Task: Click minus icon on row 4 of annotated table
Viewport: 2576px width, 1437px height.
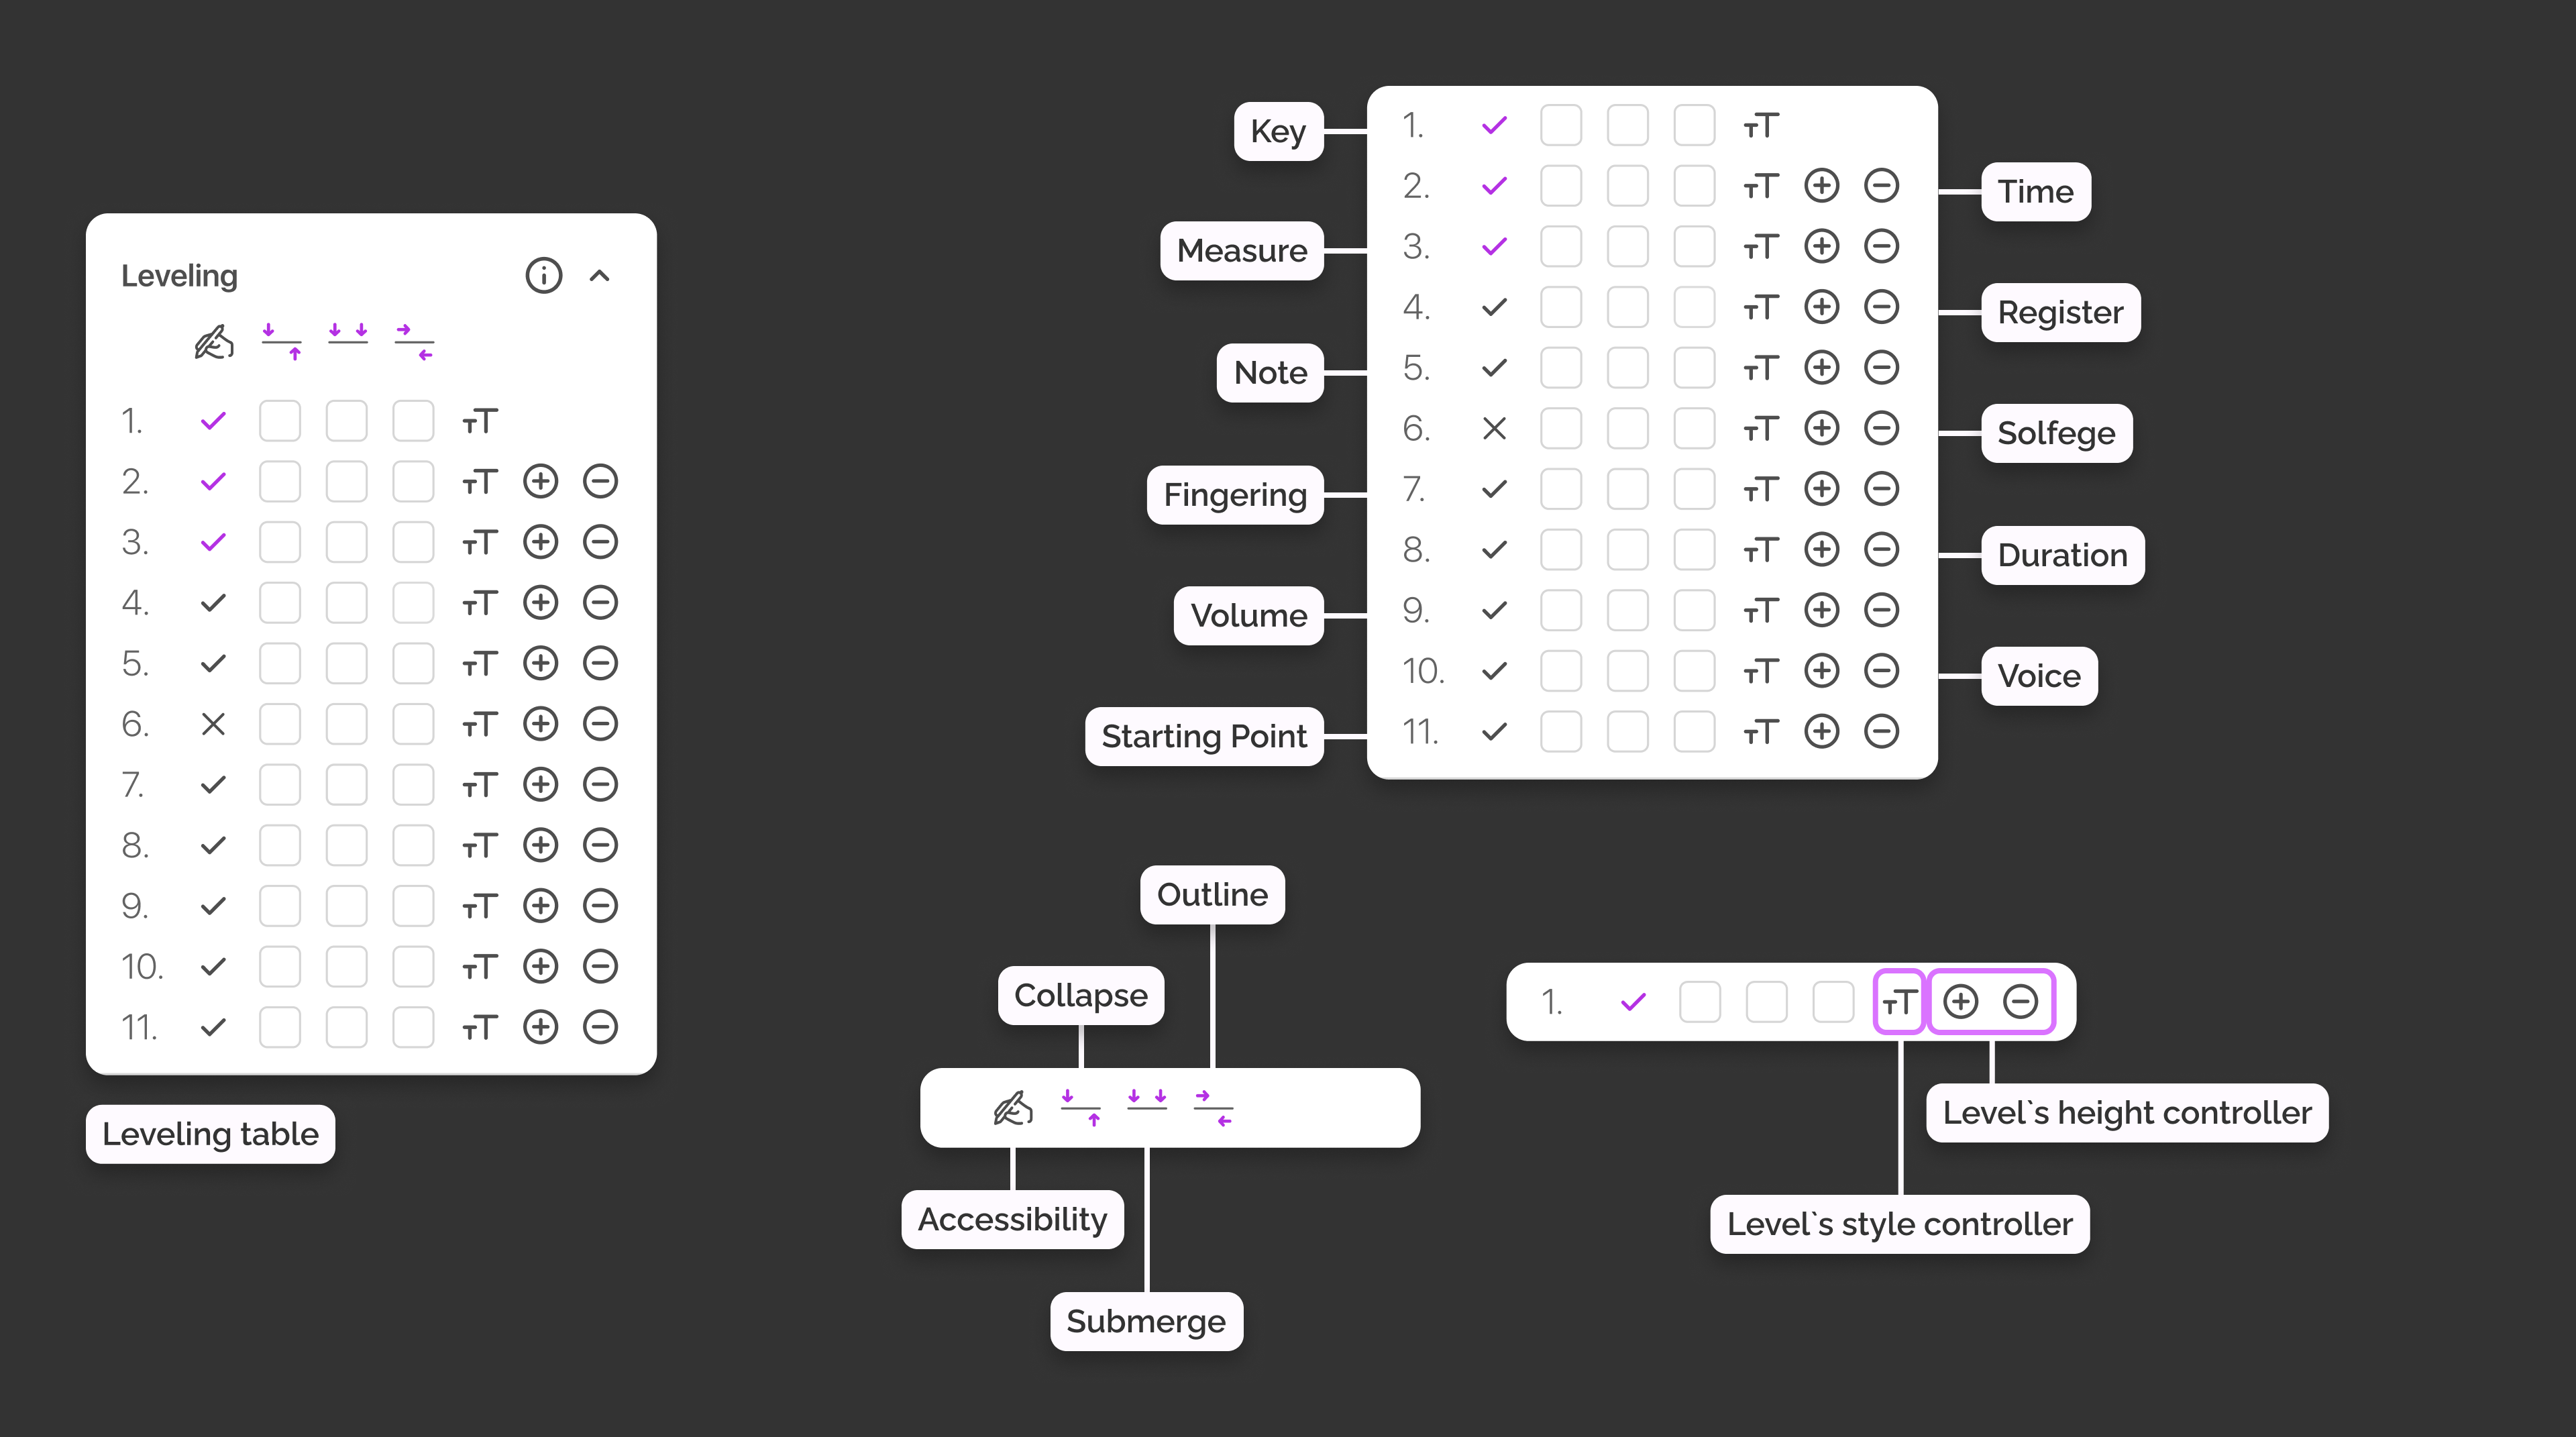Action: [x=1882, y=308]
